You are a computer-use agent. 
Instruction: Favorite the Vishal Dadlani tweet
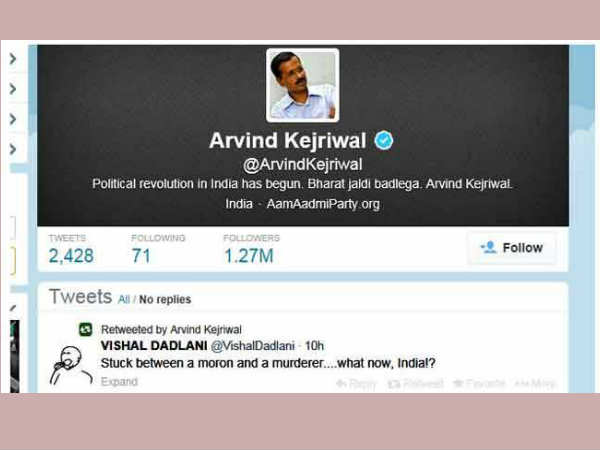479,383
